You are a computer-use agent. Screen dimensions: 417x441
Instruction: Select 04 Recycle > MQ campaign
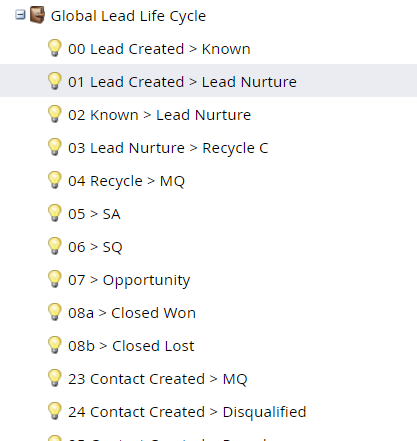pyautogui.click(x=126, y=181)
